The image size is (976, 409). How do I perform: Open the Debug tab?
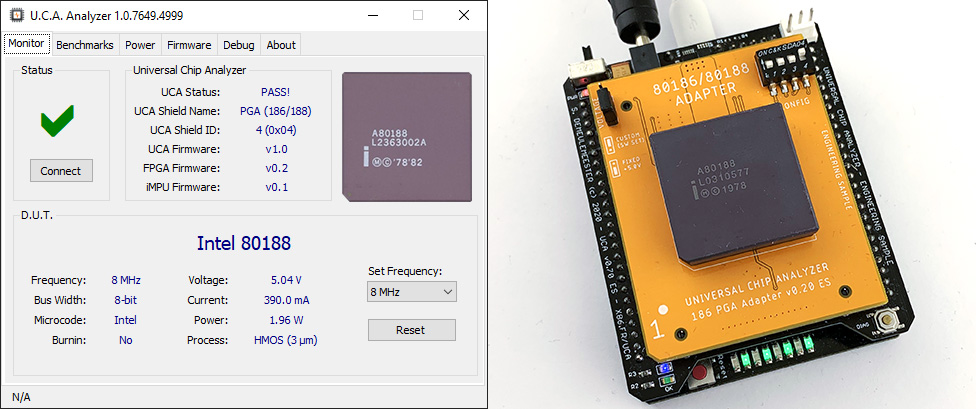(x=239, y=45)
